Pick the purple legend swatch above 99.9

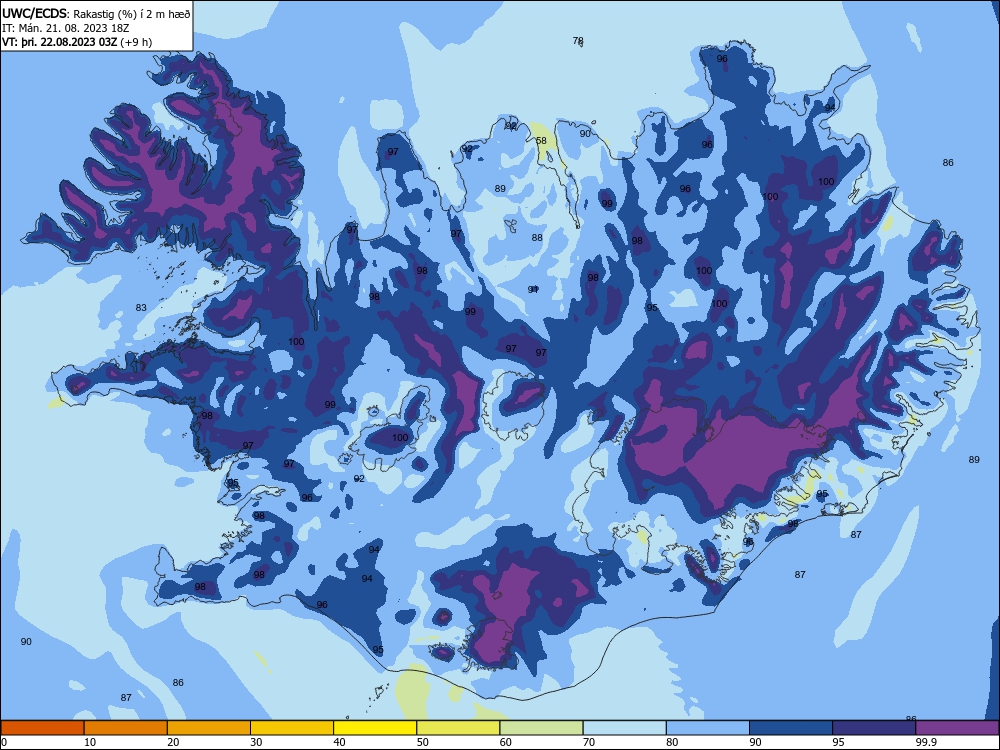point(957,728)
